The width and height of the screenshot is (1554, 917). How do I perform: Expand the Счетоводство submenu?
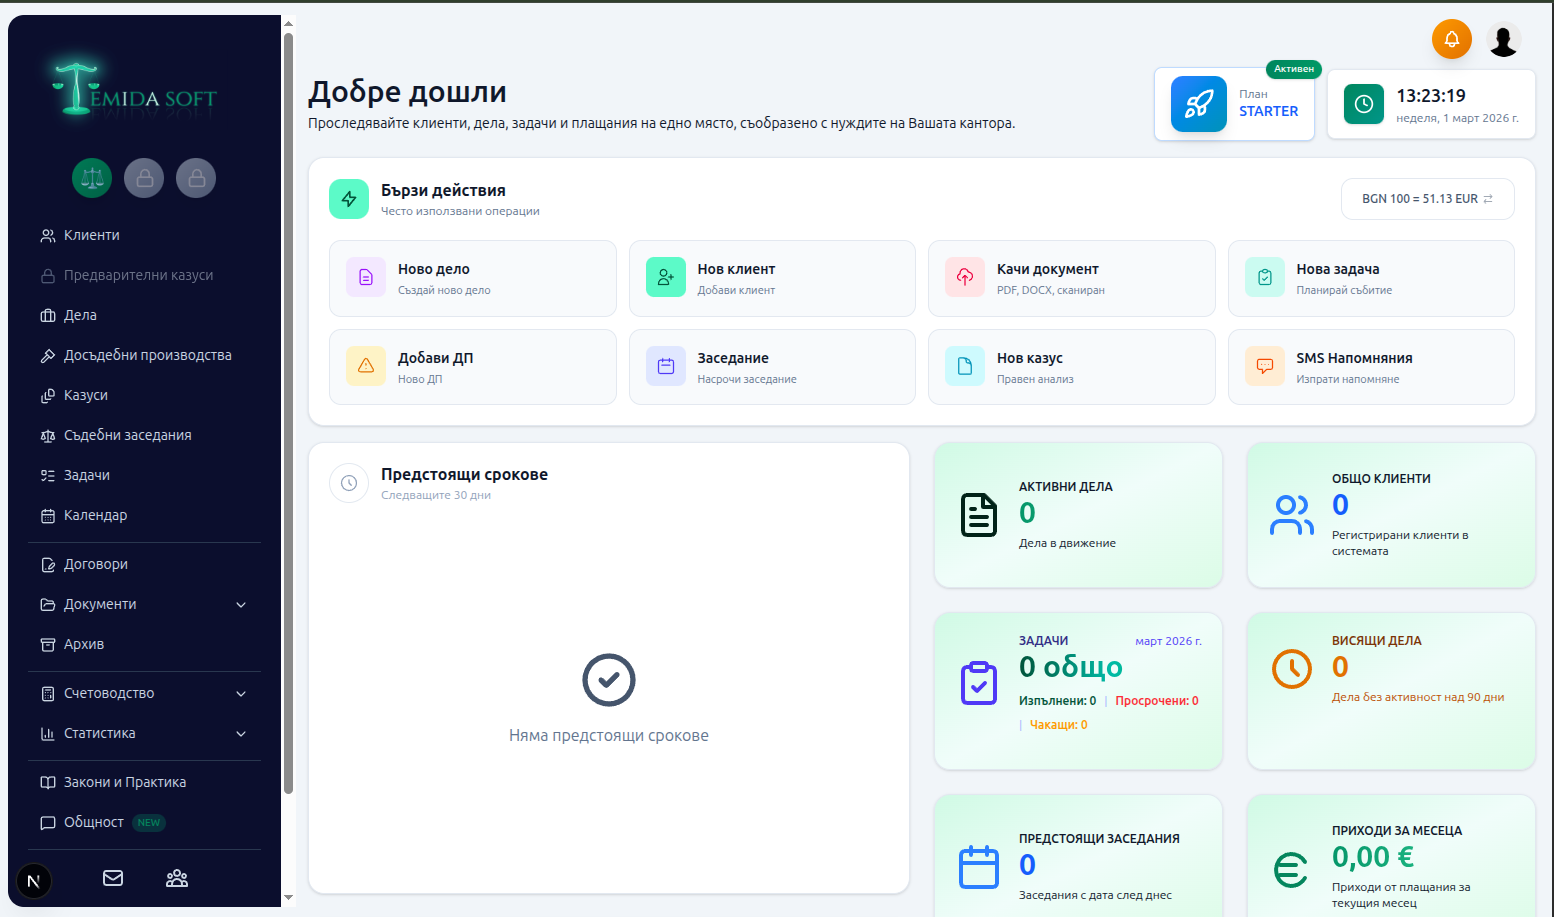click(241, 693)
